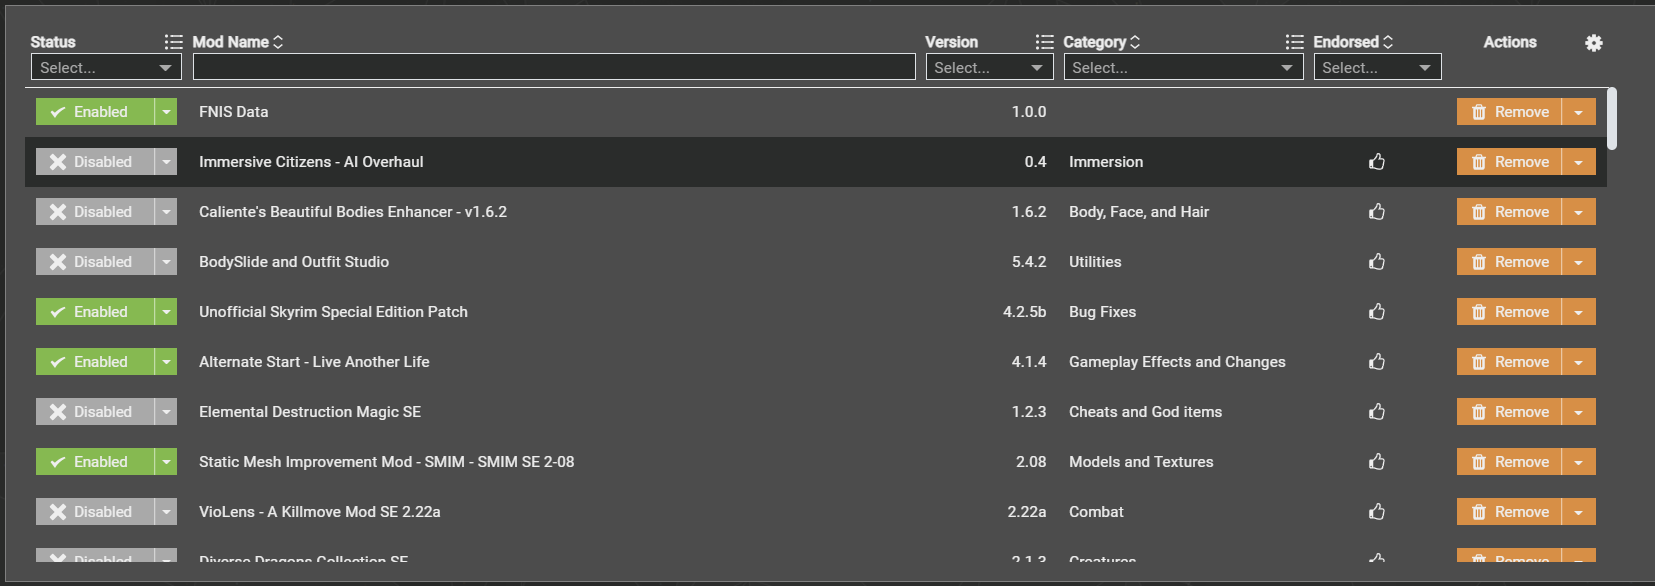Screen dimensions: 1655x586
Task: Click the Combat category cell
Action: click(x=1096, y=511)
